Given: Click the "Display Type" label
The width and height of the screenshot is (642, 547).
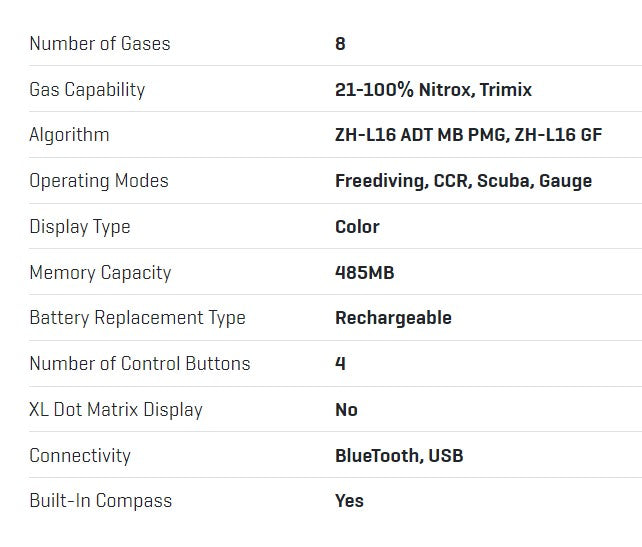Looking at the screenshot, I should (80, 227).
